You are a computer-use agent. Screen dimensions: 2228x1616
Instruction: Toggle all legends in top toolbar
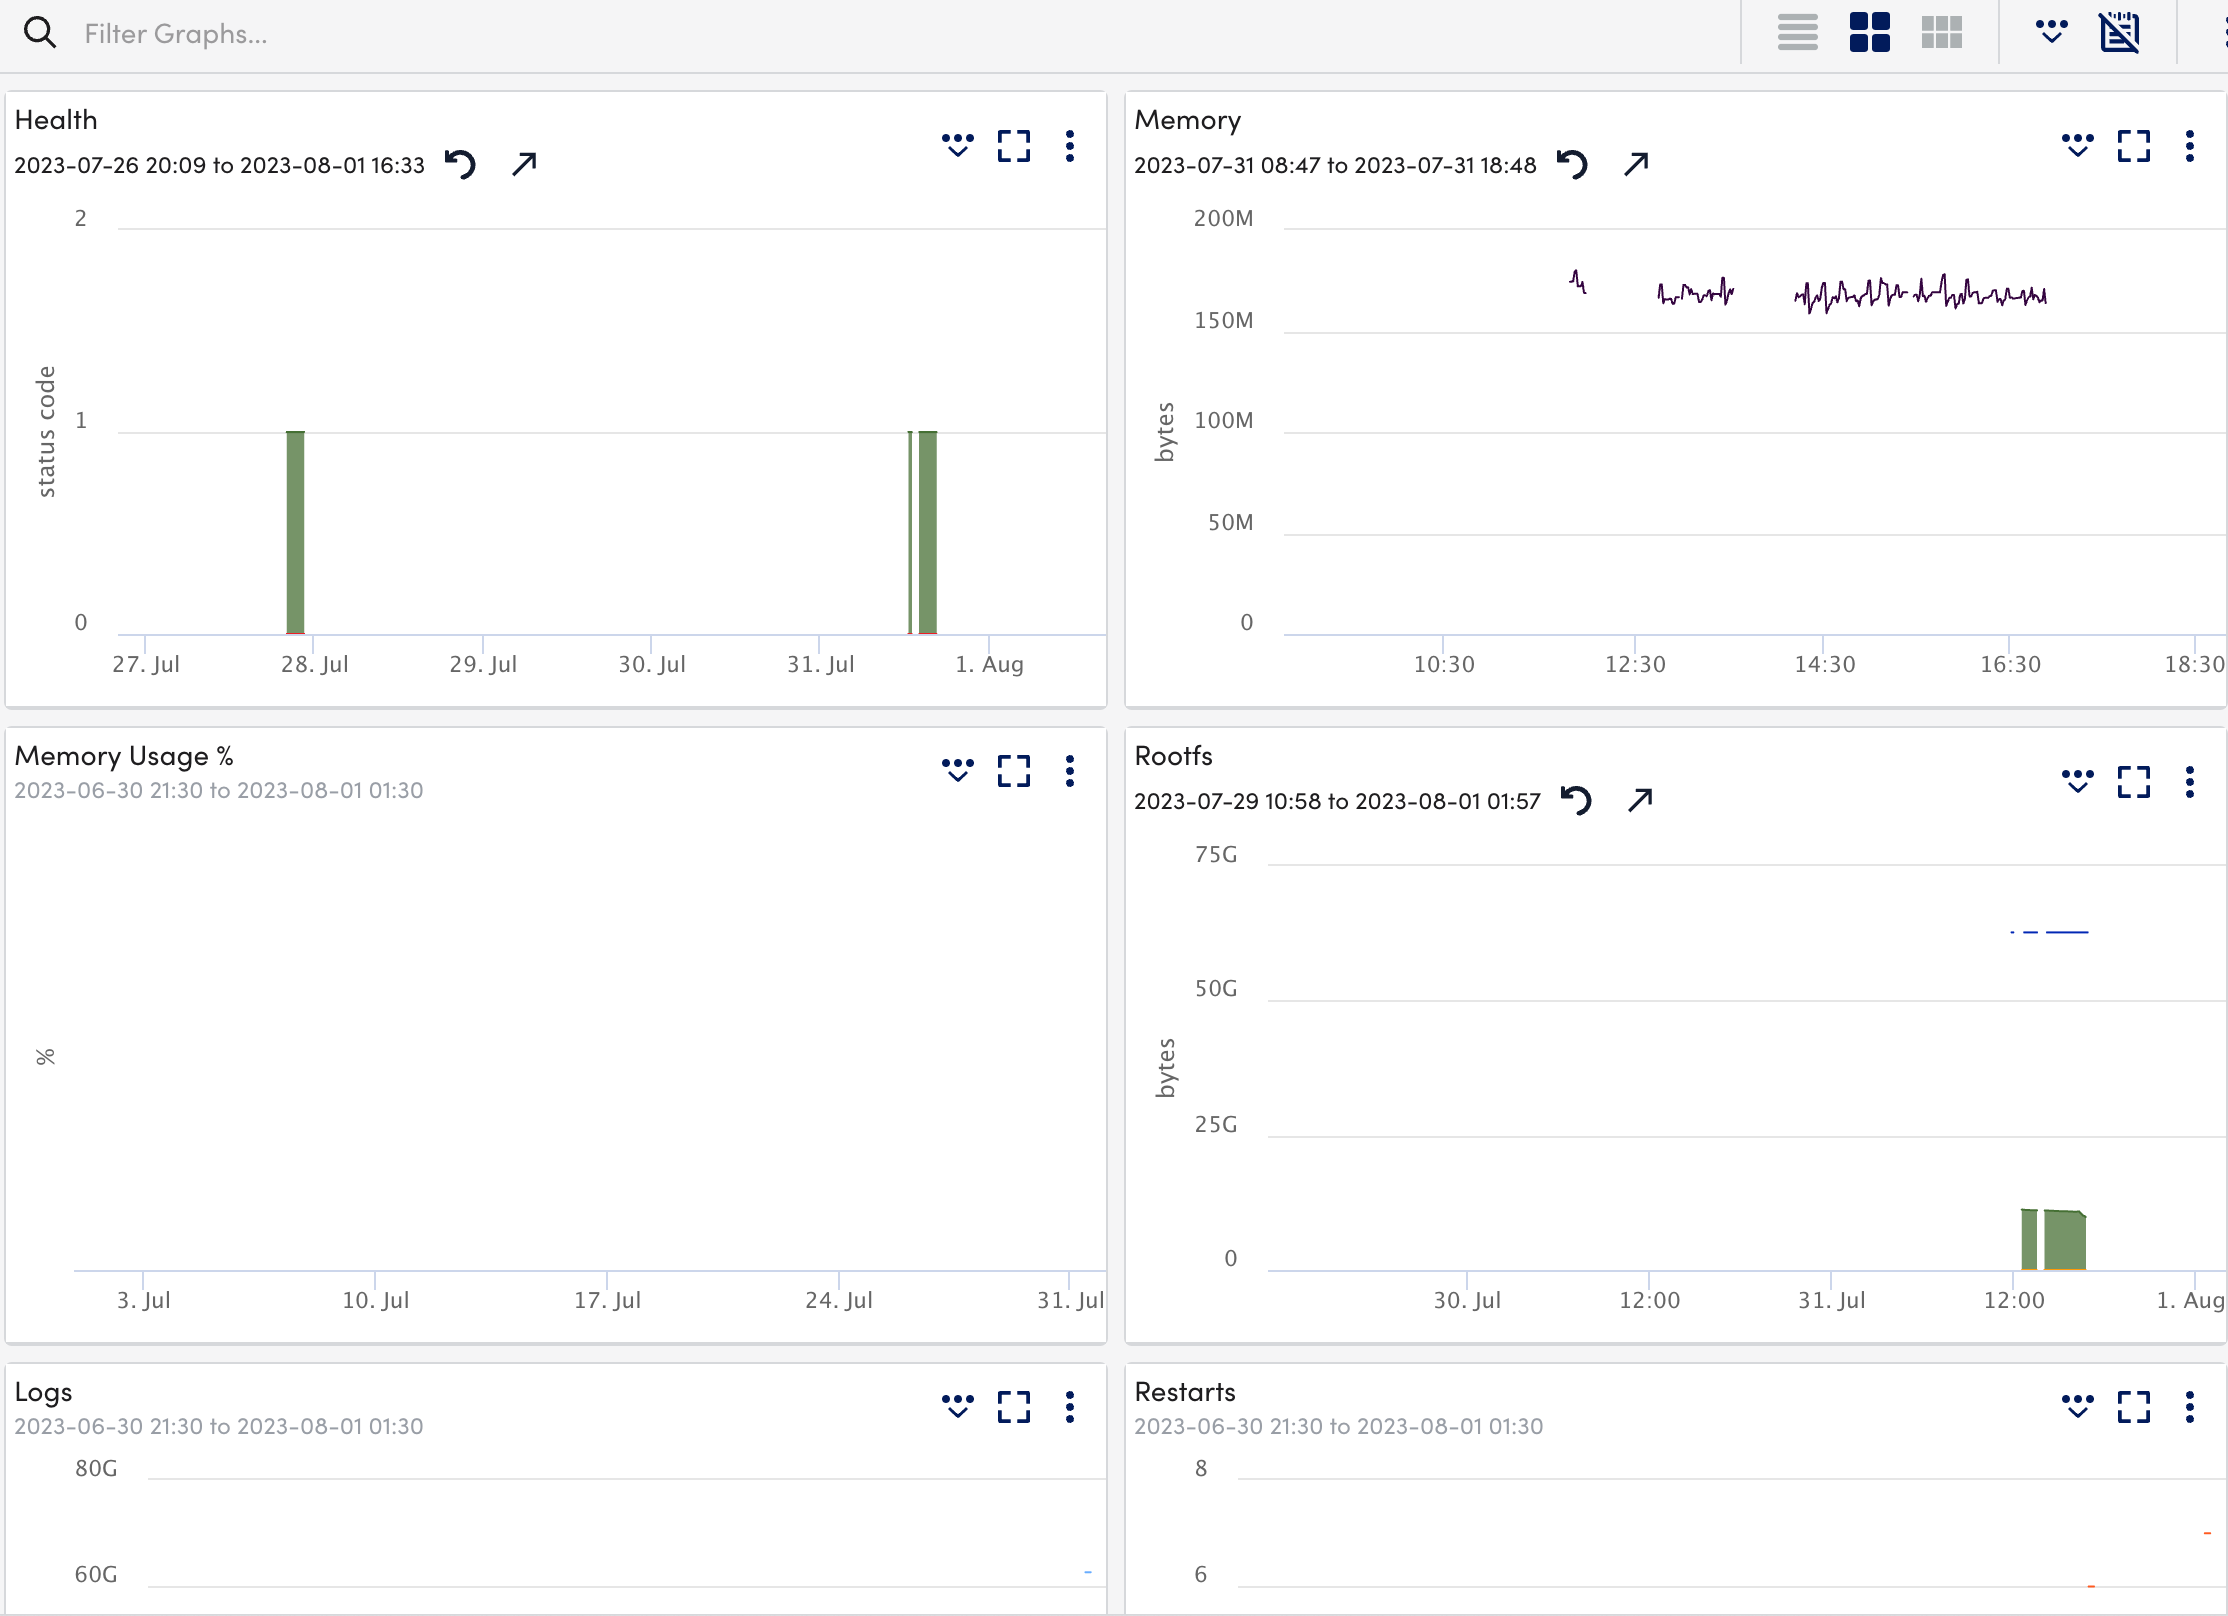(x=2051, y=32)
